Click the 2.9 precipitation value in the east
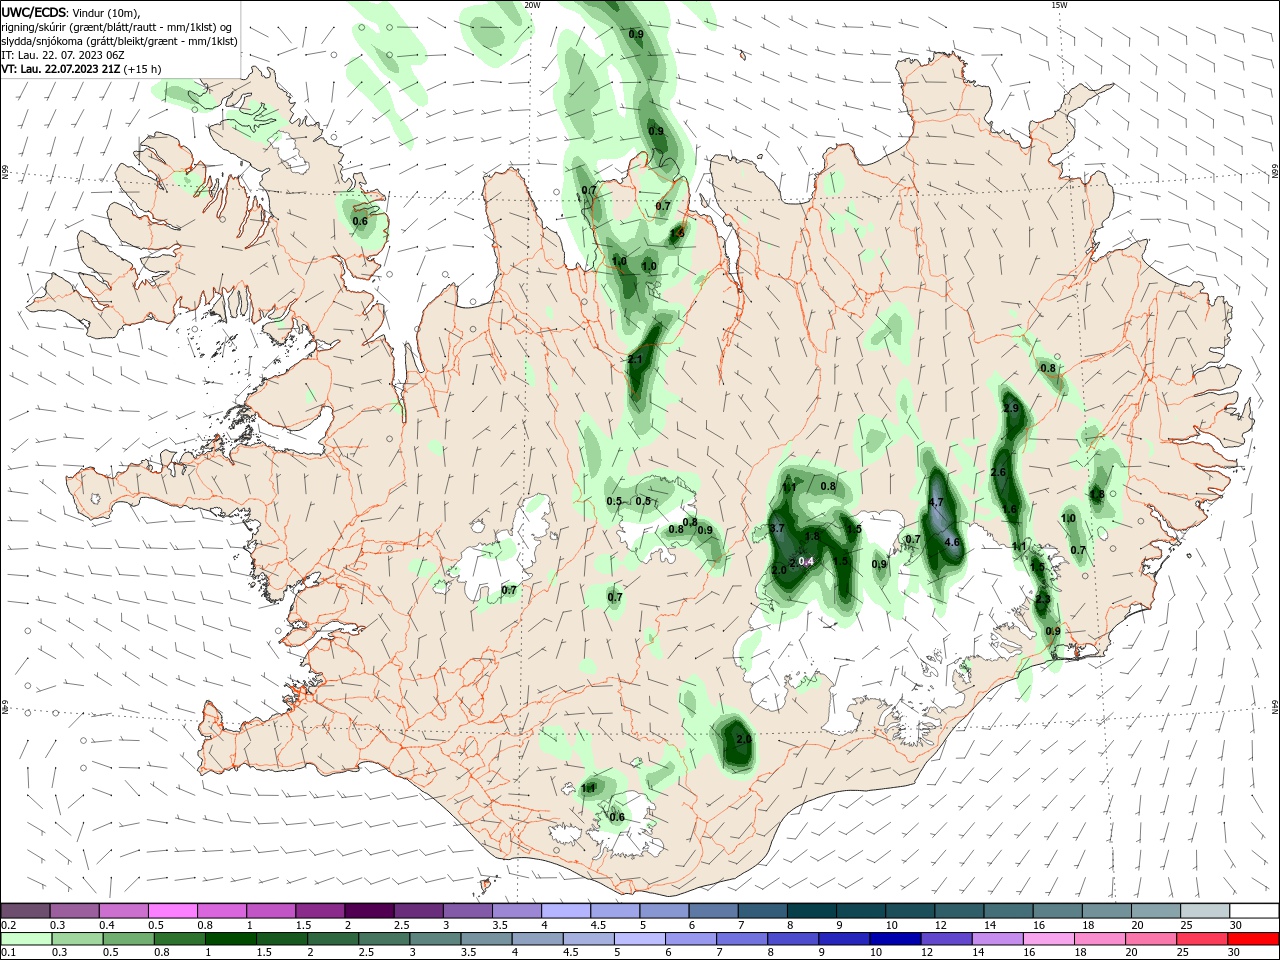Image resolution: width=1280 pixels, height=960 pixels. click(1011, 408)
